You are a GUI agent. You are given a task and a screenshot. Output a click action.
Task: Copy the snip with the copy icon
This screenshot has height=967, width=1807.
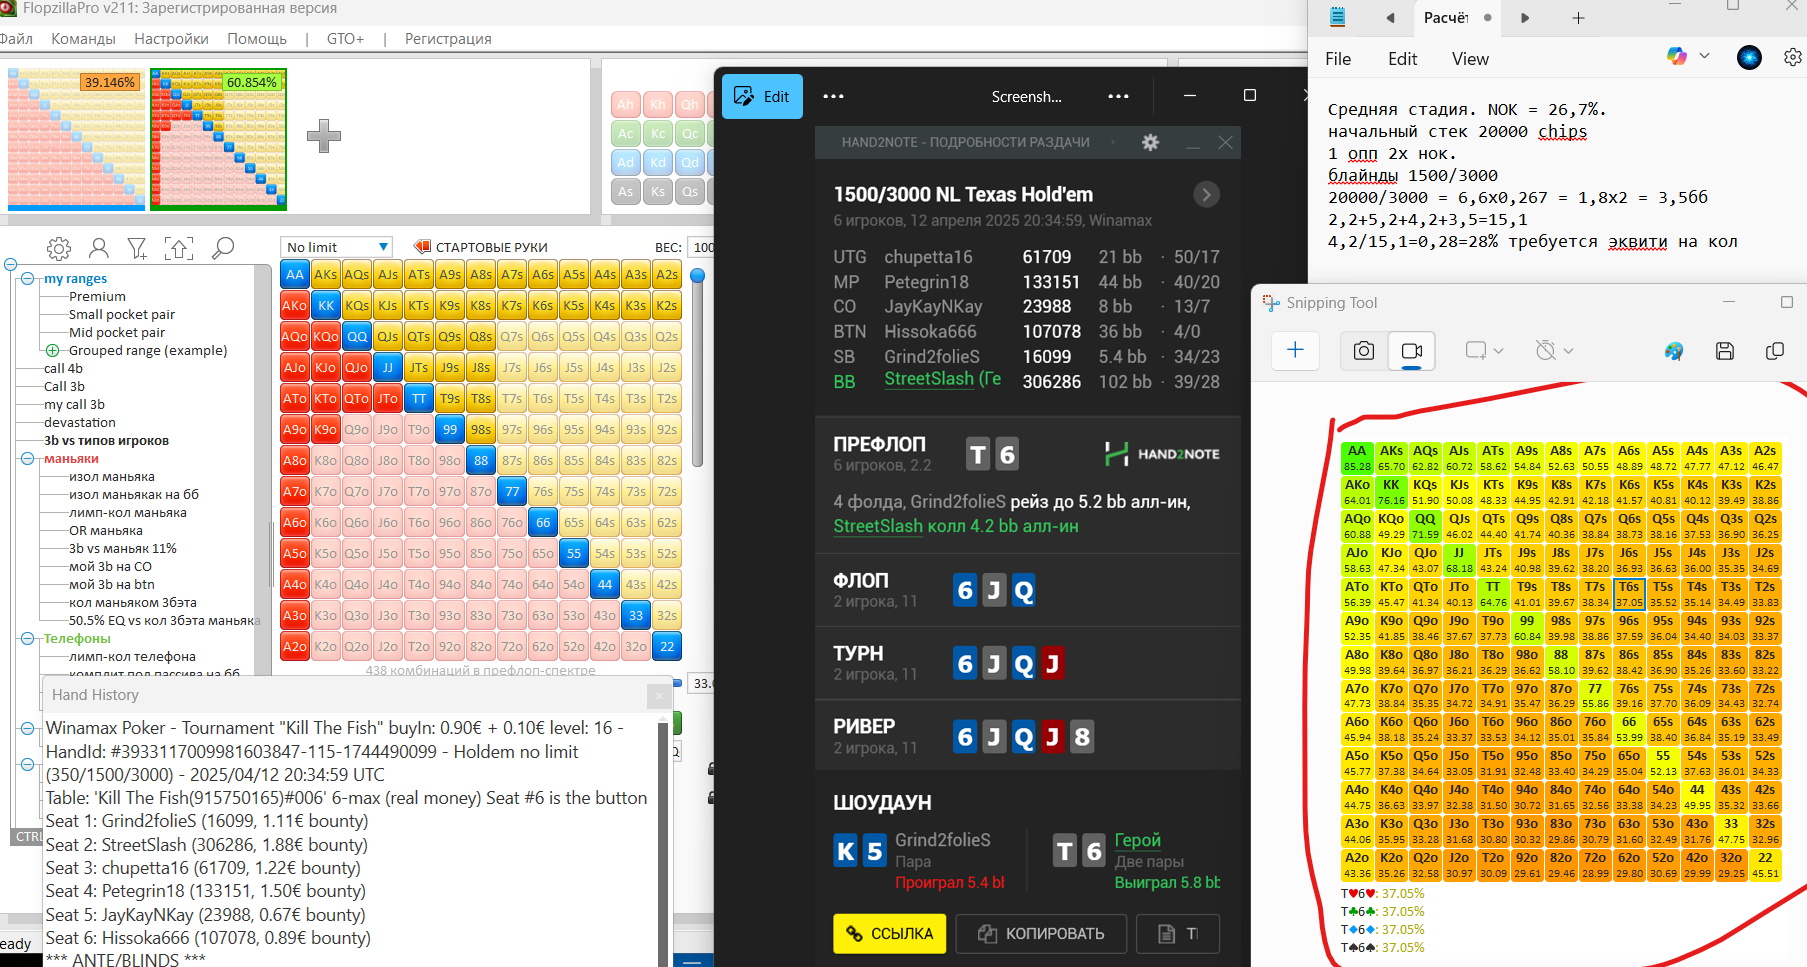click(1775, 350)
